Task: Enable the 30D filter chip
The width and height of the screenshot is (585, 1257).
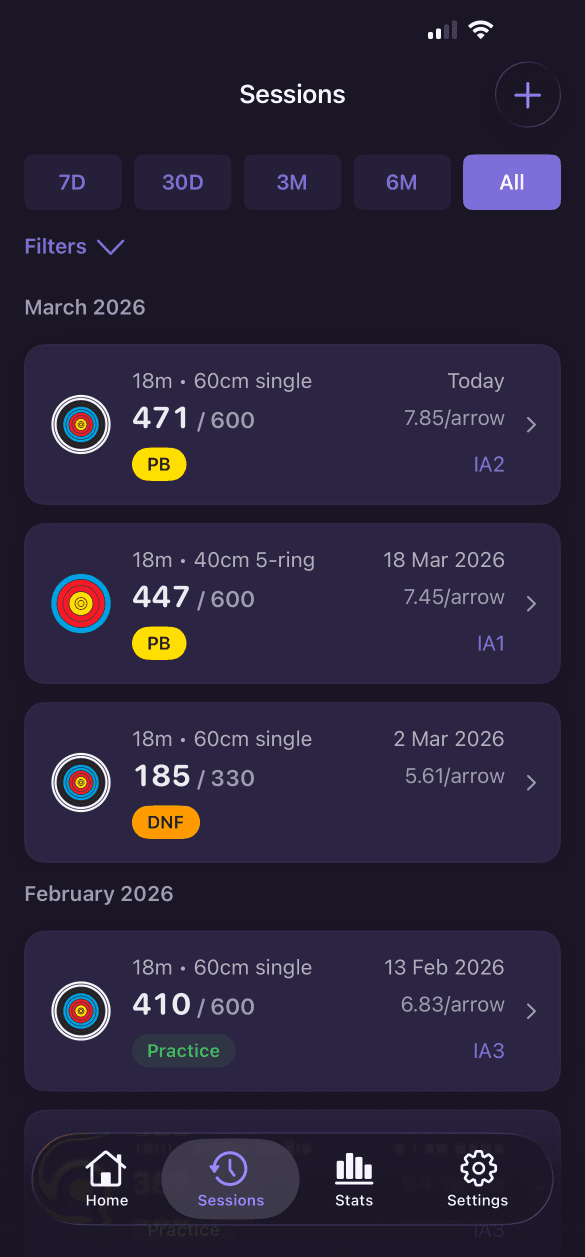Action: 182,182
